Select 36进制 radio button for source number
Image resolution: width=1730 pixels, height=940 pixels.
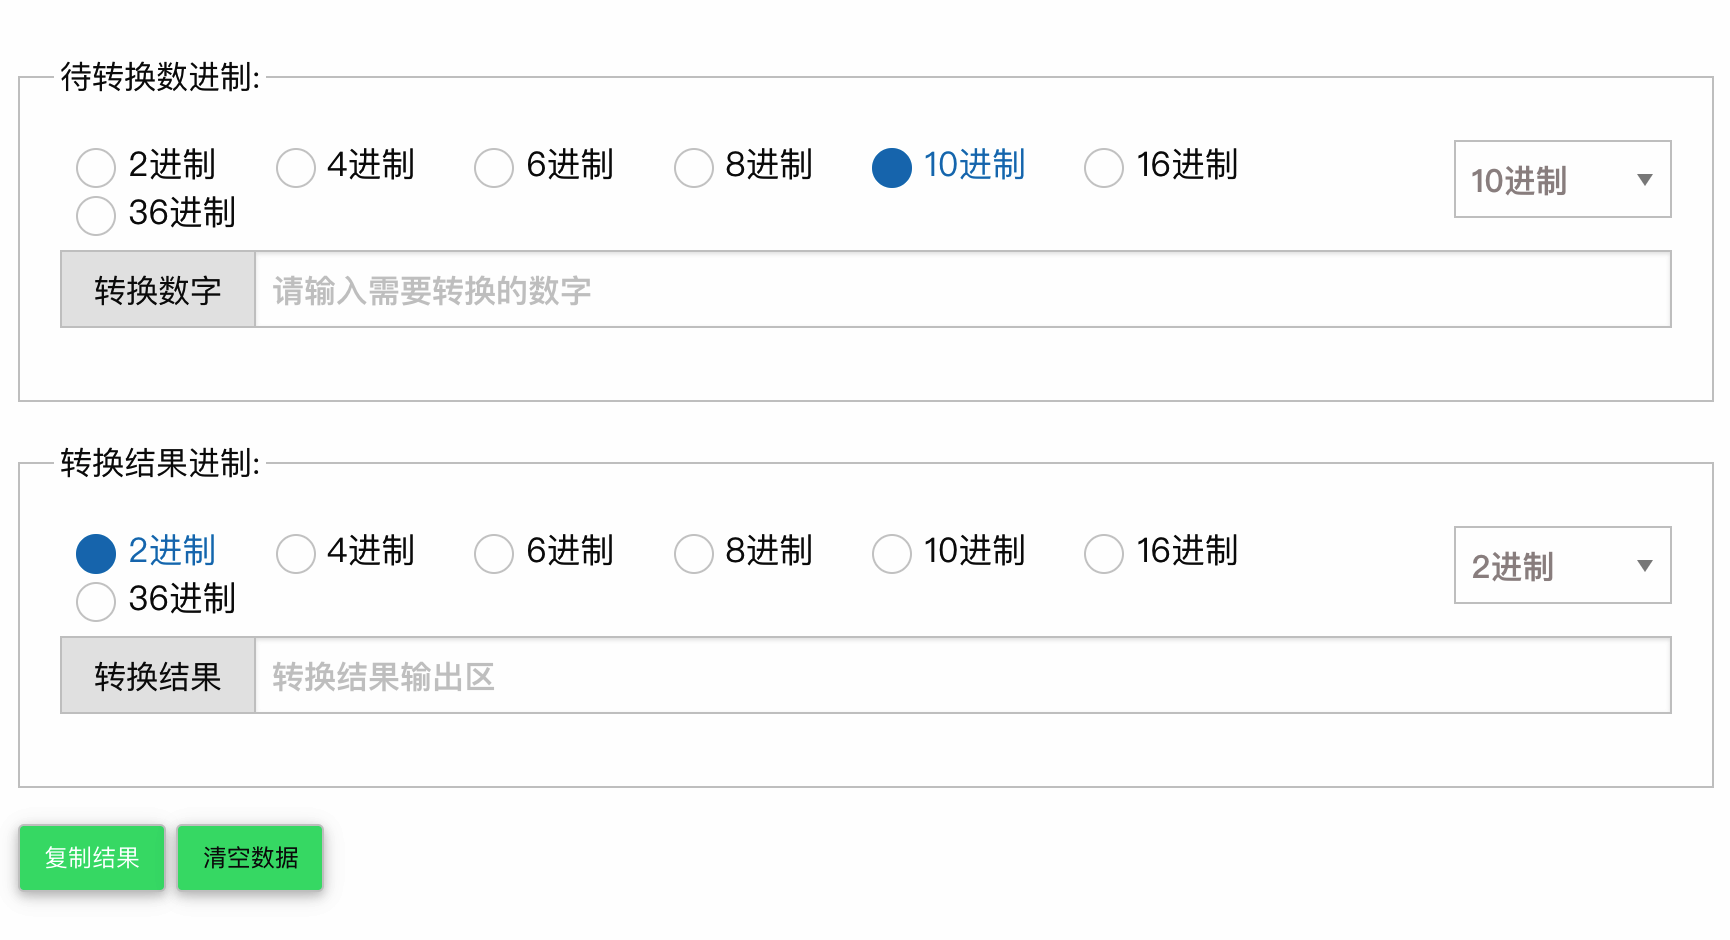(x=96, y=215)
